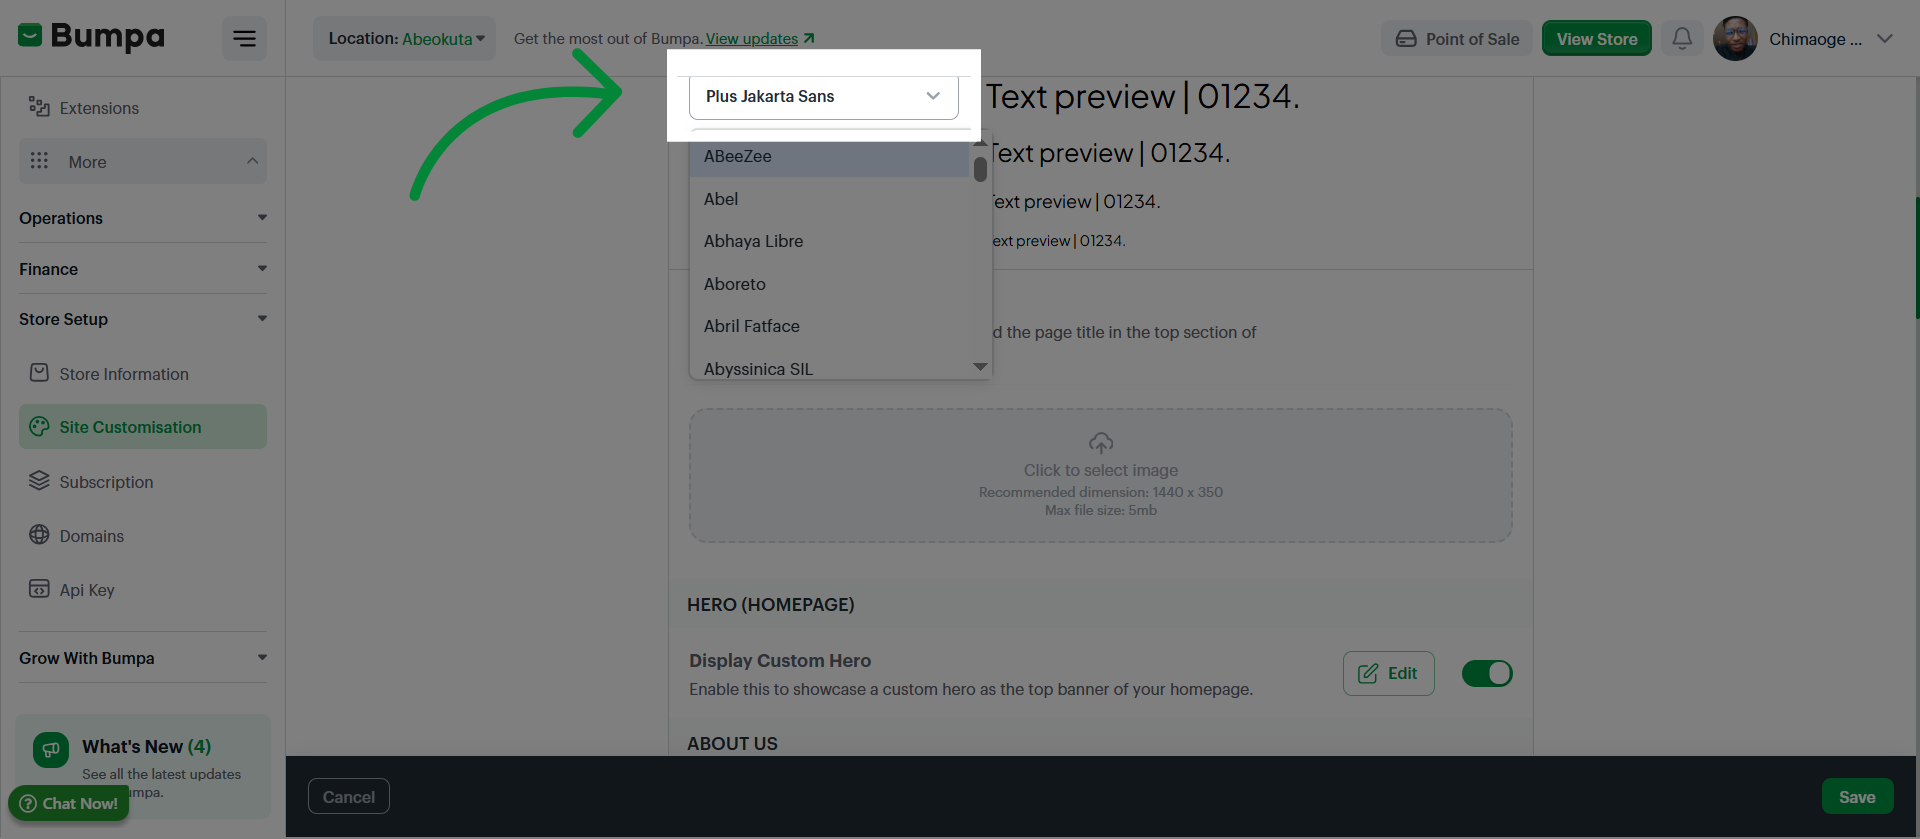Image resolution: width=1920 pixels, height=839 pixels.
Task: Collapse the Store Setup menu
Action: pyautogui.click(x=143, y=319)
